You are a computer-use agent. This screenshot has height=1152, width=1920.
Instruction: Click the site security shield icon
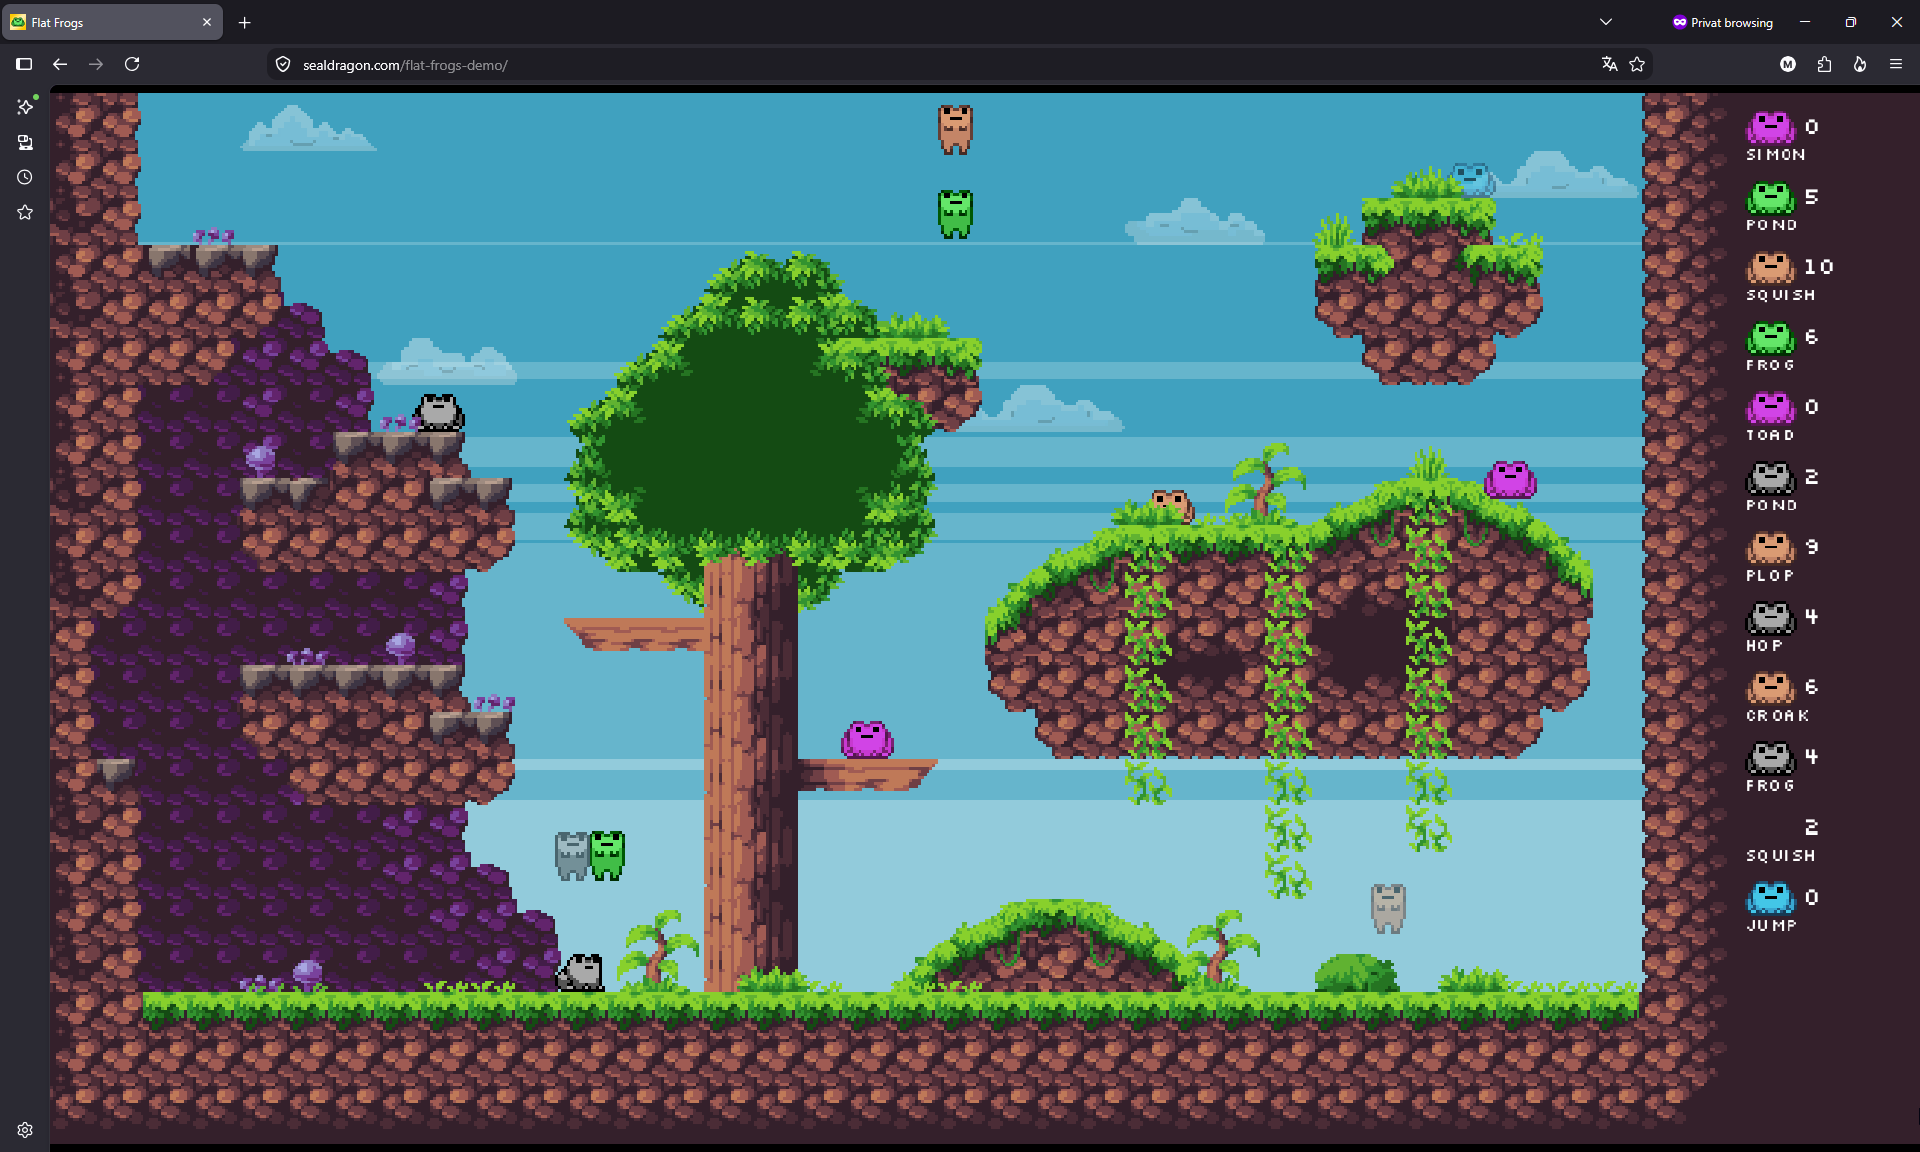283,65
